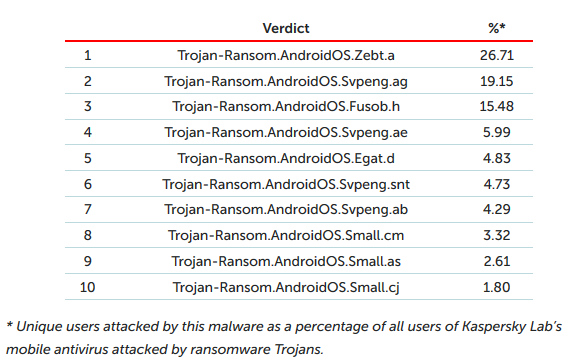Click the footnote about unique users attacked
568x363 pixels.
pos(284,338)
